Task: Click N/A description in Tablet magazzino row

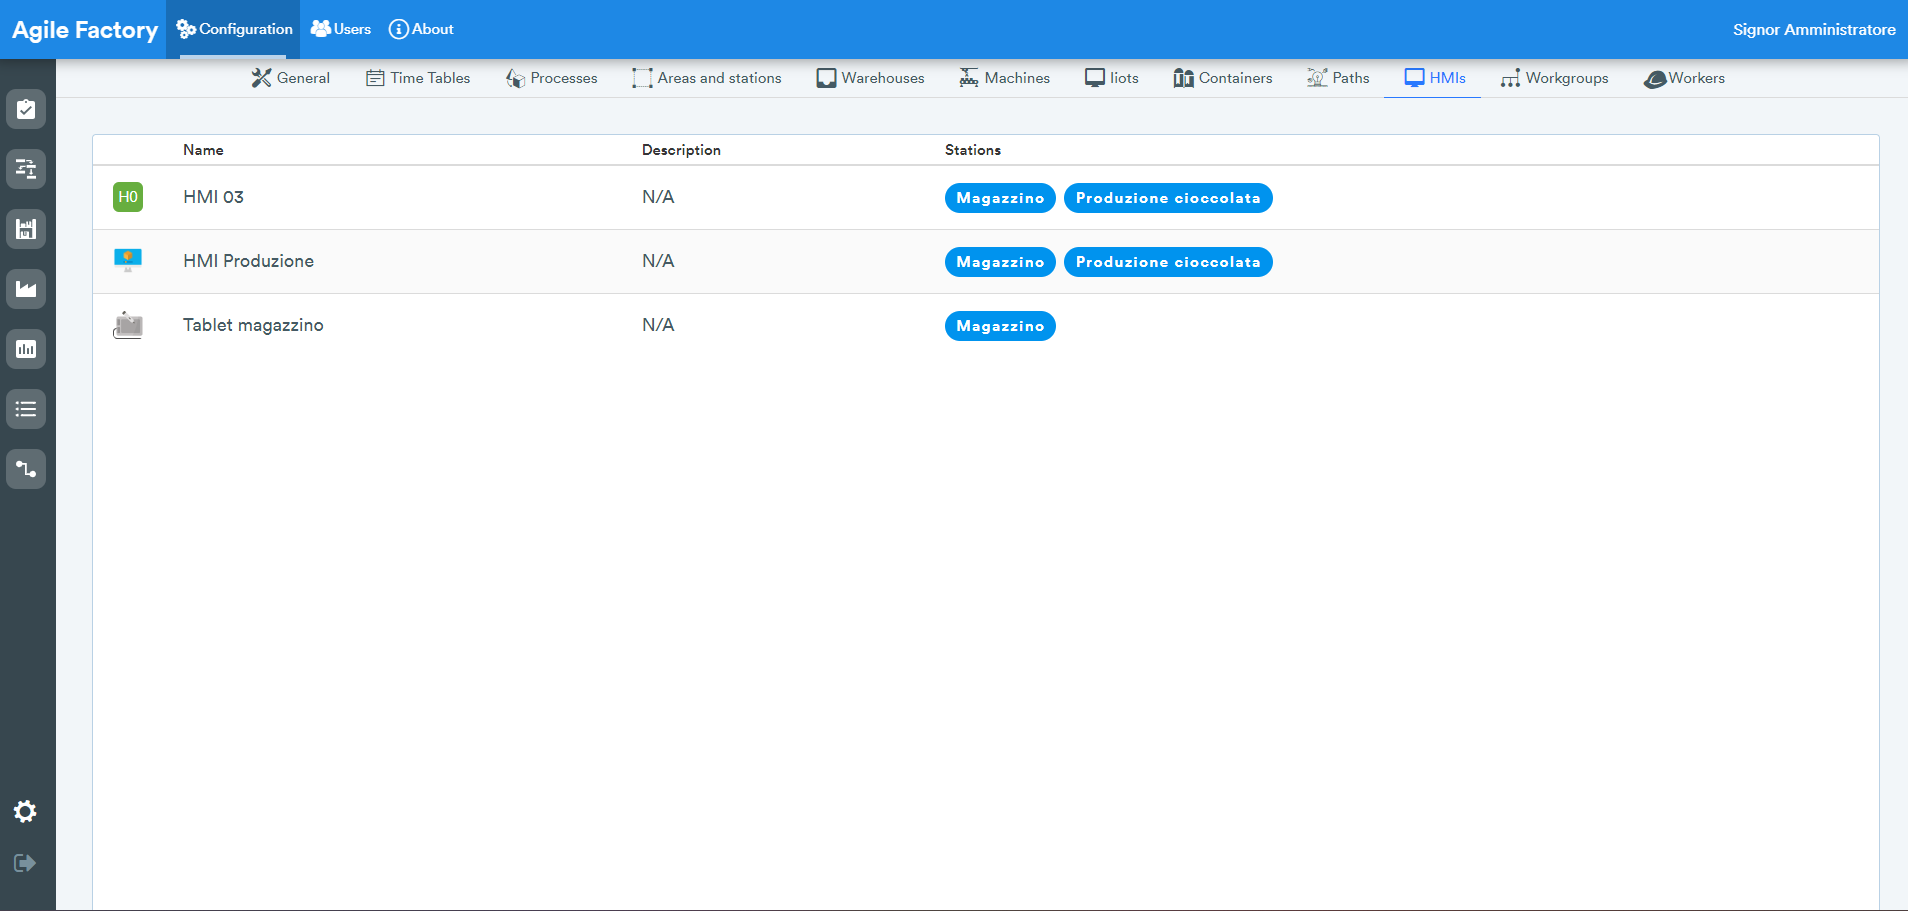Action: click(658, 325)
